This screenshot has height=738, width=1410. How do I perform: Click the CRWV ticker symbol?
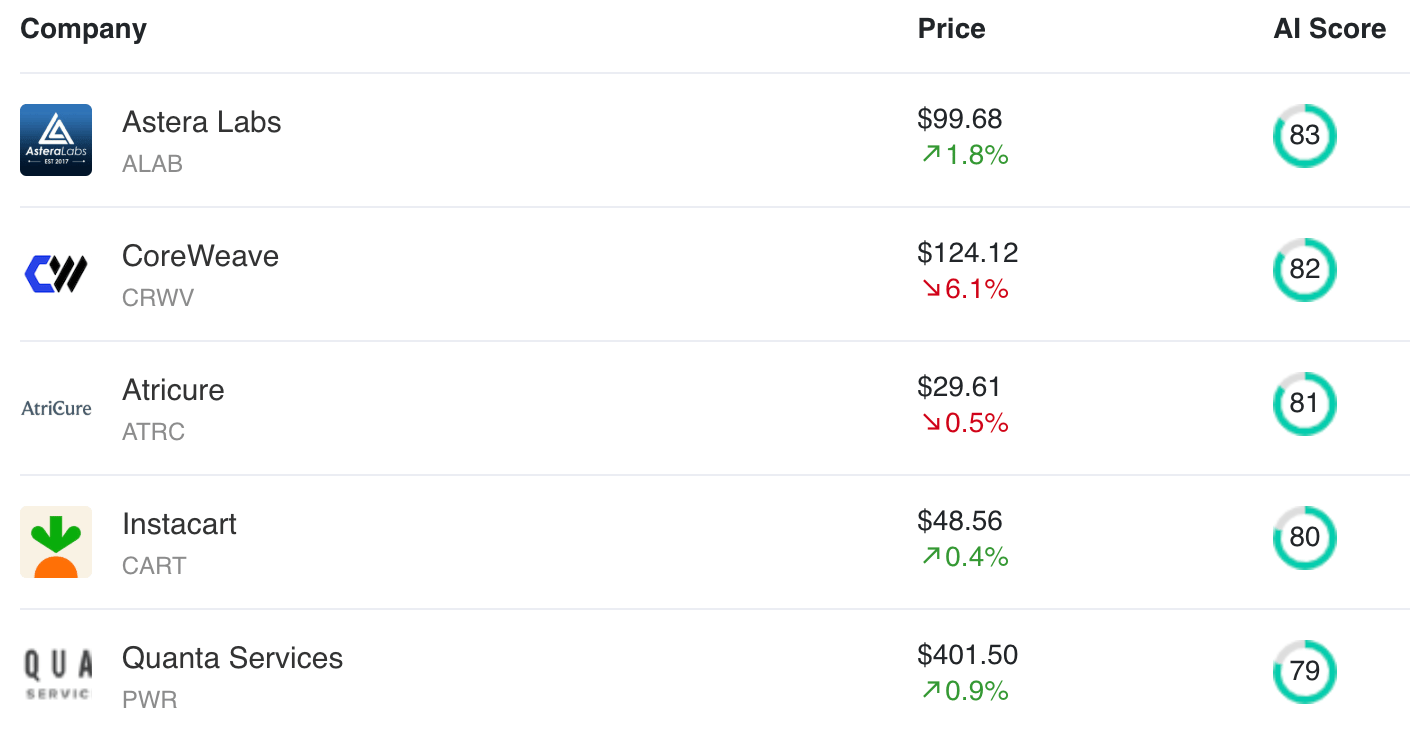coord(158,298)
